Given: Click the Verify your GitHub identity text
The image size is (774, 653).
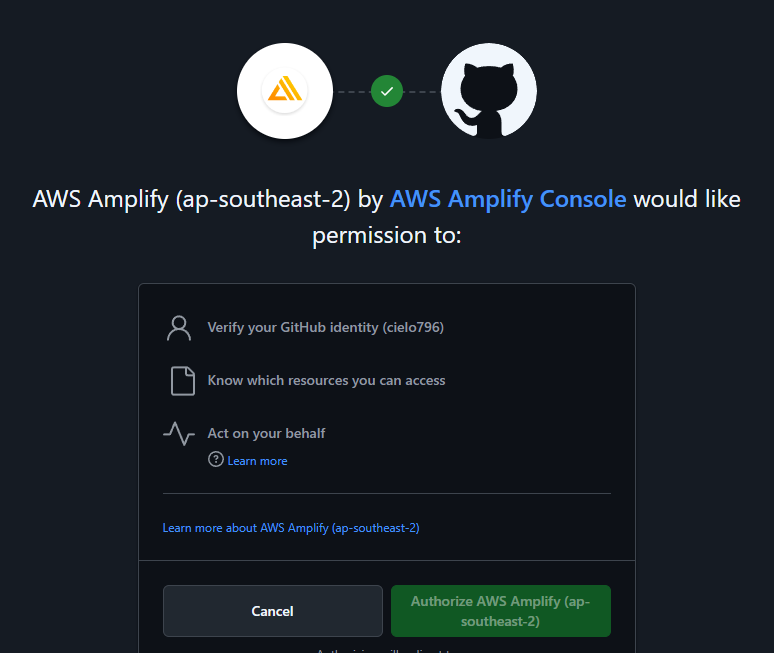Looking at the screenshot, I should (325, 327).
